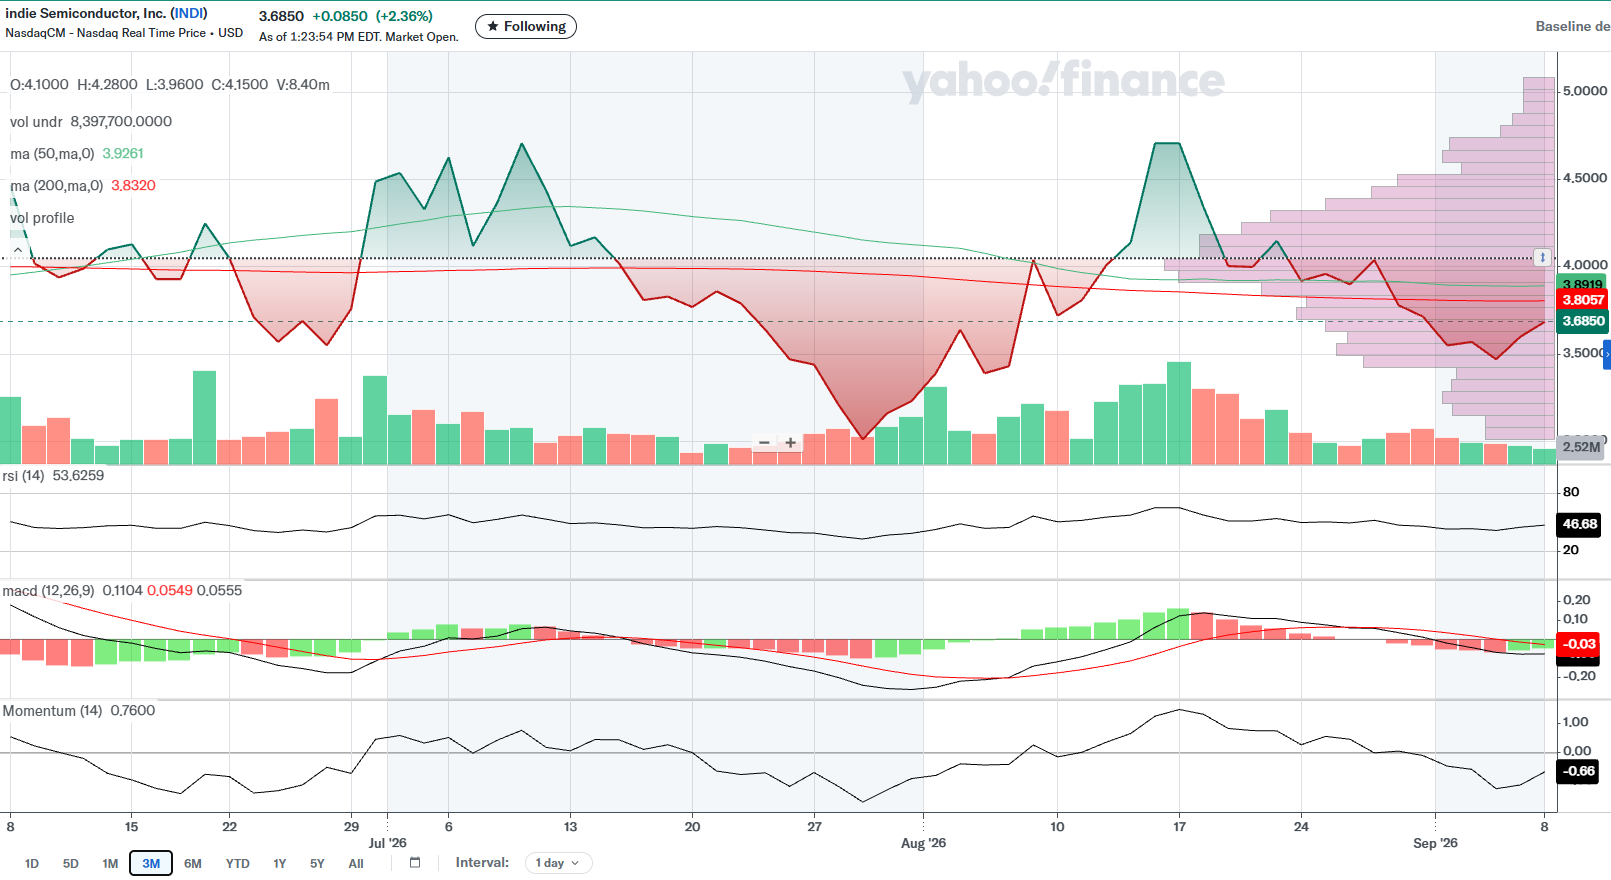Click the Momentum (14) indicator label

(52, 711)
